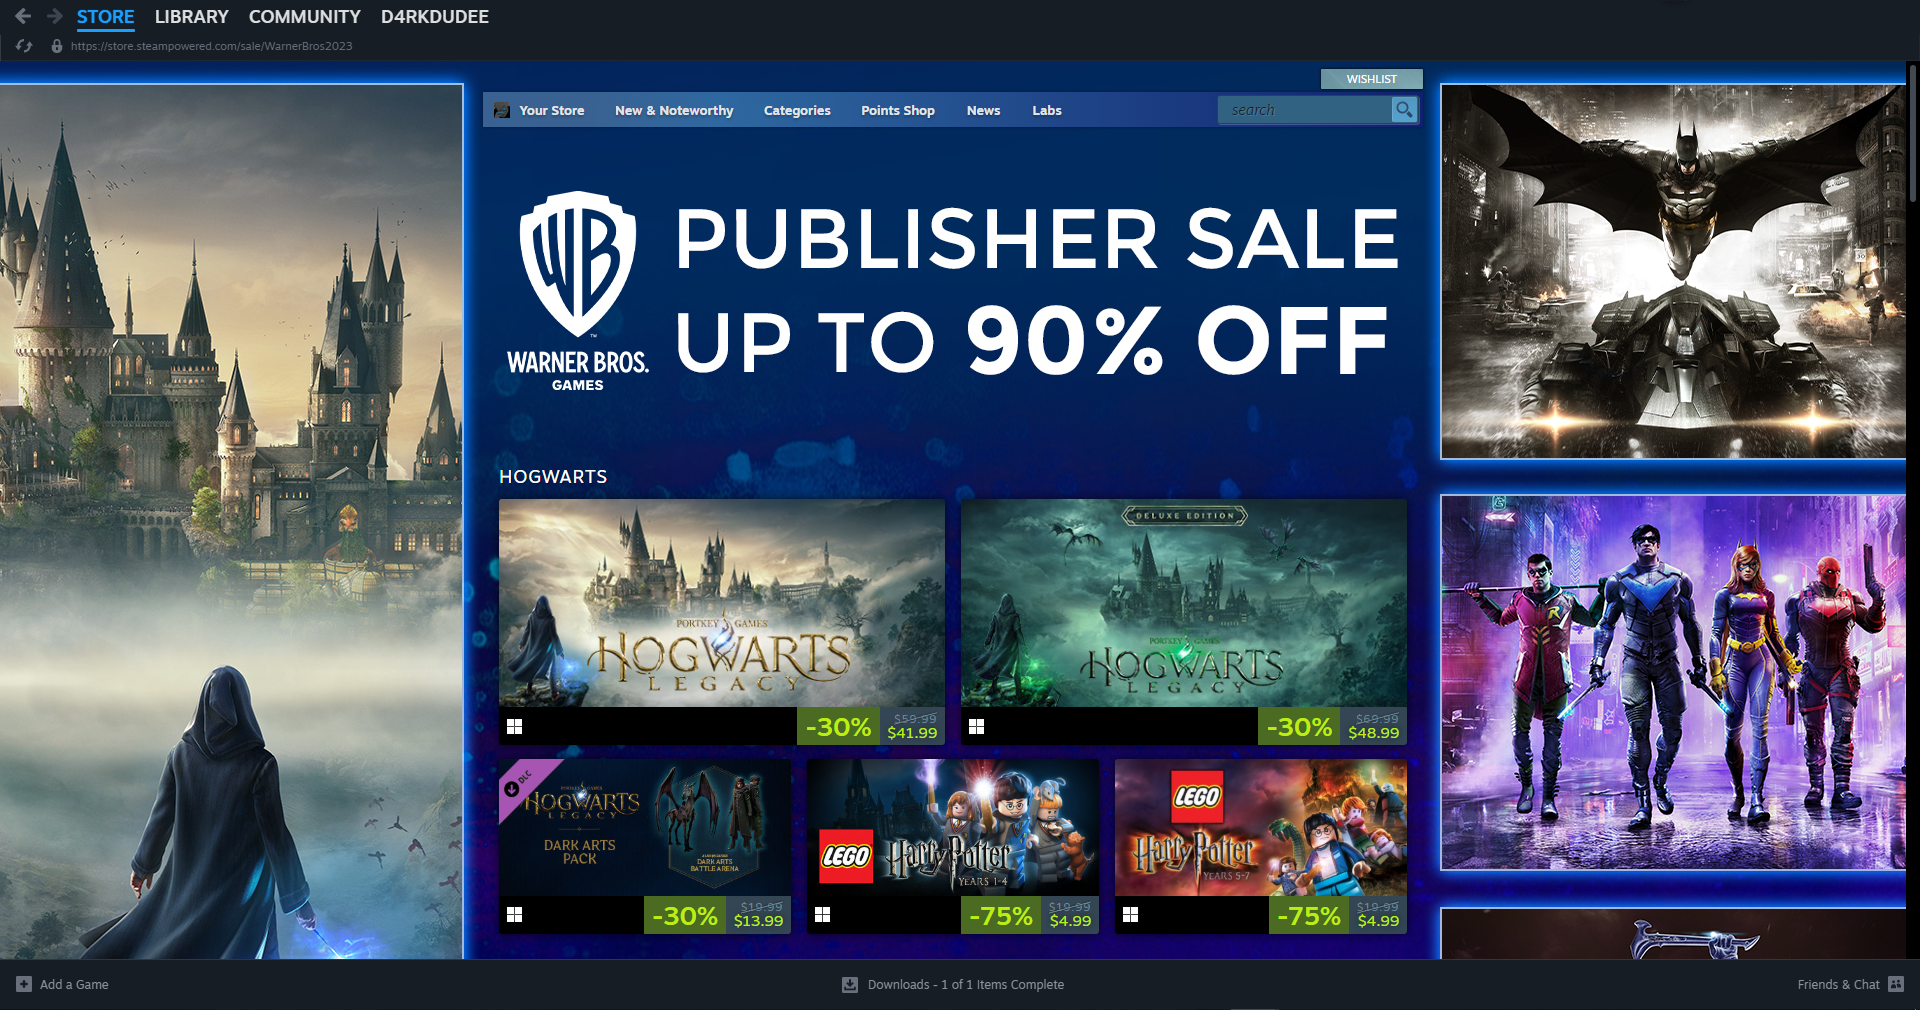Click -30% badge on Deluxe Edition
Viewport: 1920px width, 1010px height.
[x=1299, y=727]
